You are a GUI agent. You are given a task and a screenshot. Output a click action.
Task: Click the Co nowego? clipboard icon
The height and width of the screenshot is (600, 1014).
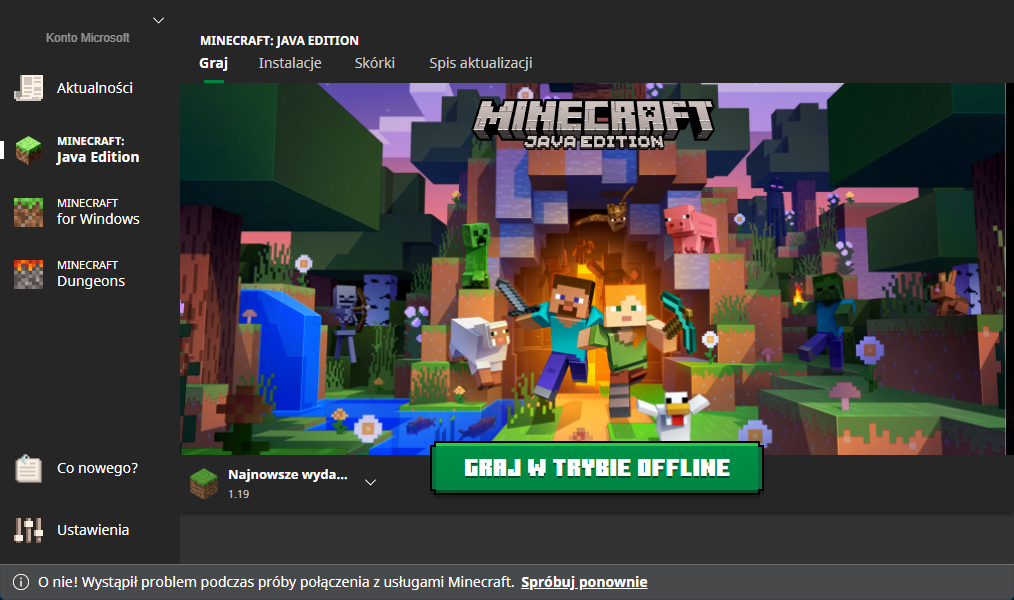pos(29,468)
